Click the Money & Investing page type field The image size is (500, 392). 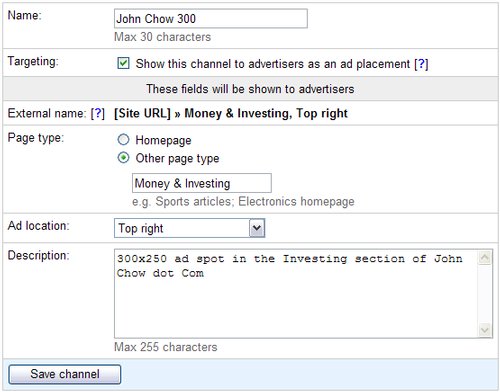pyautogui.click(x=202, y=183)
